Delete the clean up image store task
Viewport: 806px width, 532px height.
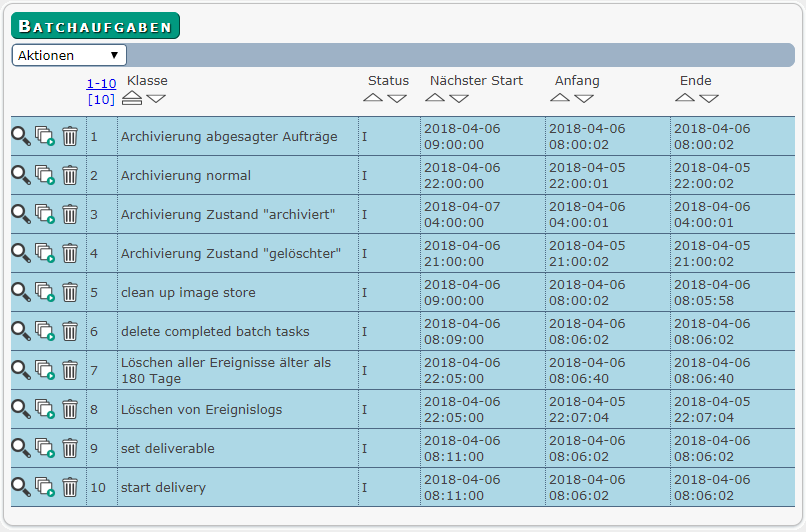tap(70, 292)
